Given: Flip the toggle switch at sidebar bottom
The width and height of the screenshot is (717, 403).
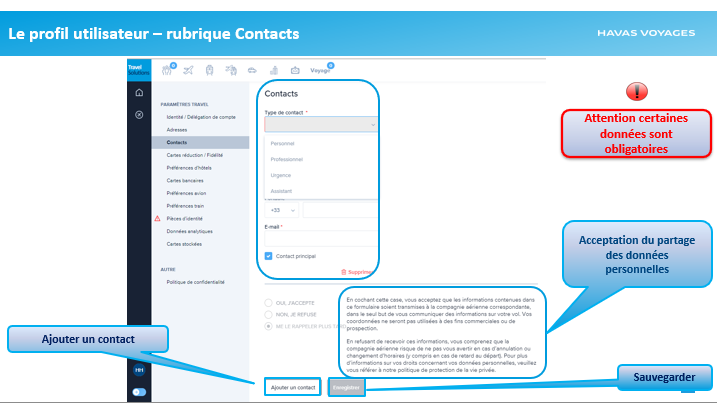Looking at the screenshot, I should 139,392.
